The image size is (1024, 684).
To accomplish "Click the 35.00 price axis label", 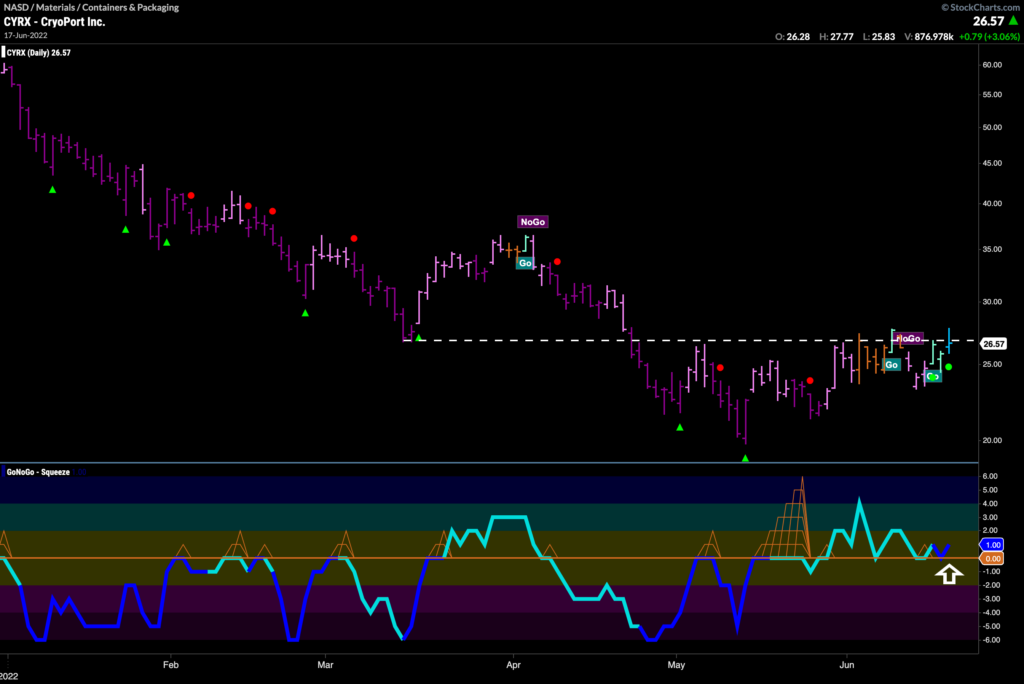I will [992, 249].
